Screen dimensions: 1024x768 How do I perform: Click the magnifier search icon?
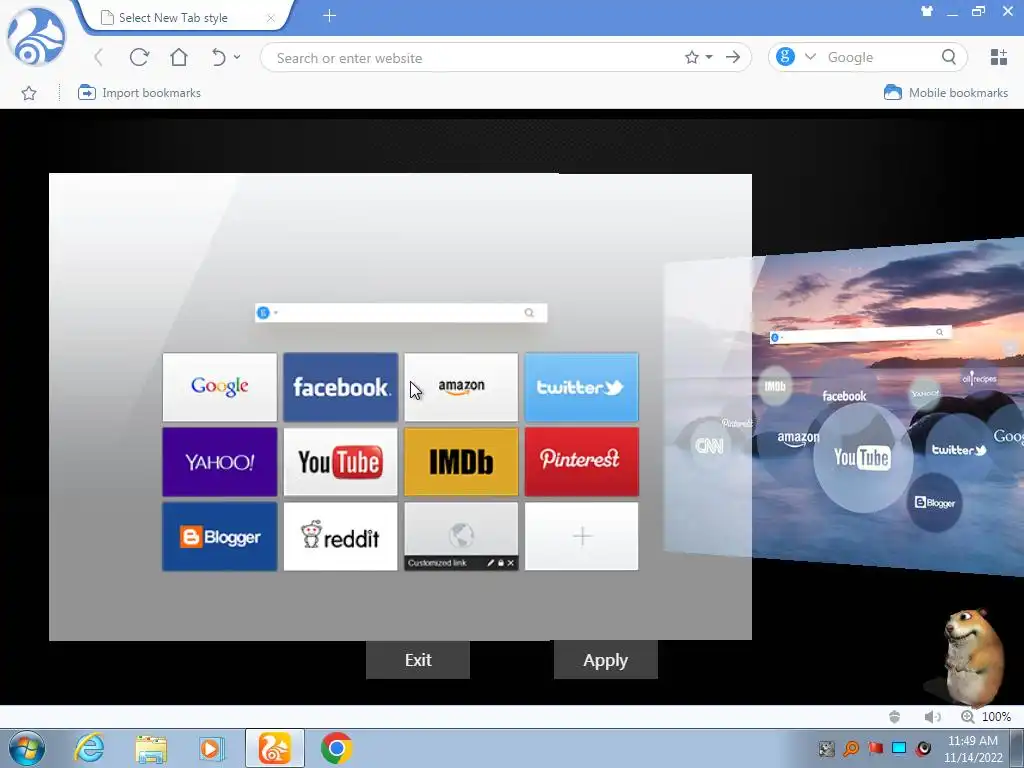pos(949,57)
